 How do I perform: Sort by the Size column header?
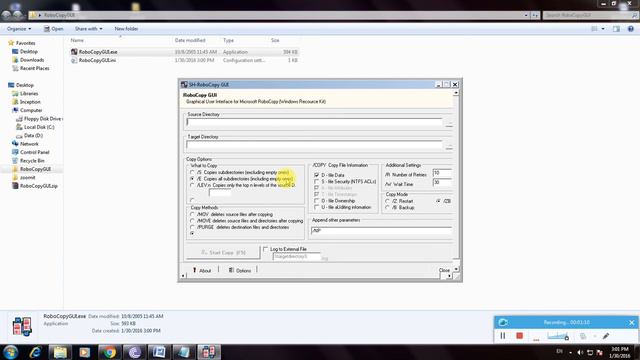275,40
